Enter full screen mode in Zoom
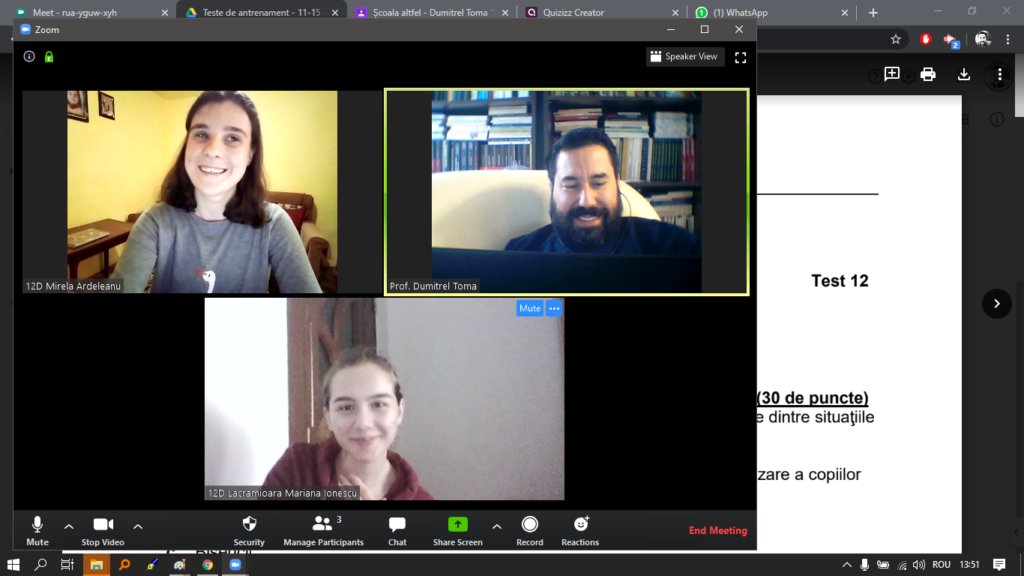The width and height of the screenshot is (1024, 576). [740, 57]
